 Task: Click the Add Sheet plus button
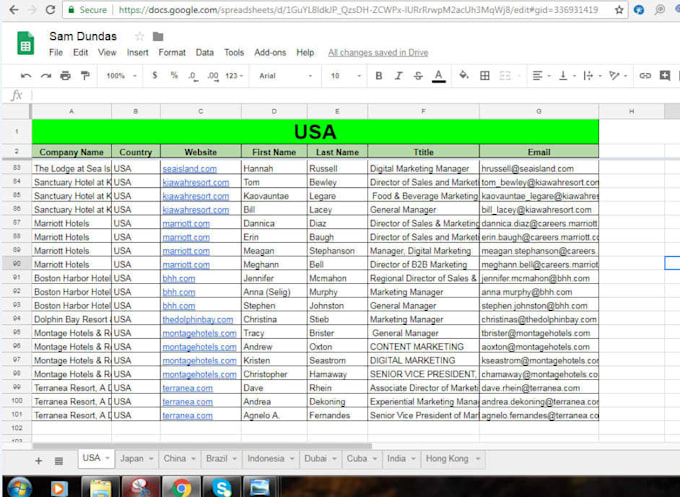coord(39,461)
